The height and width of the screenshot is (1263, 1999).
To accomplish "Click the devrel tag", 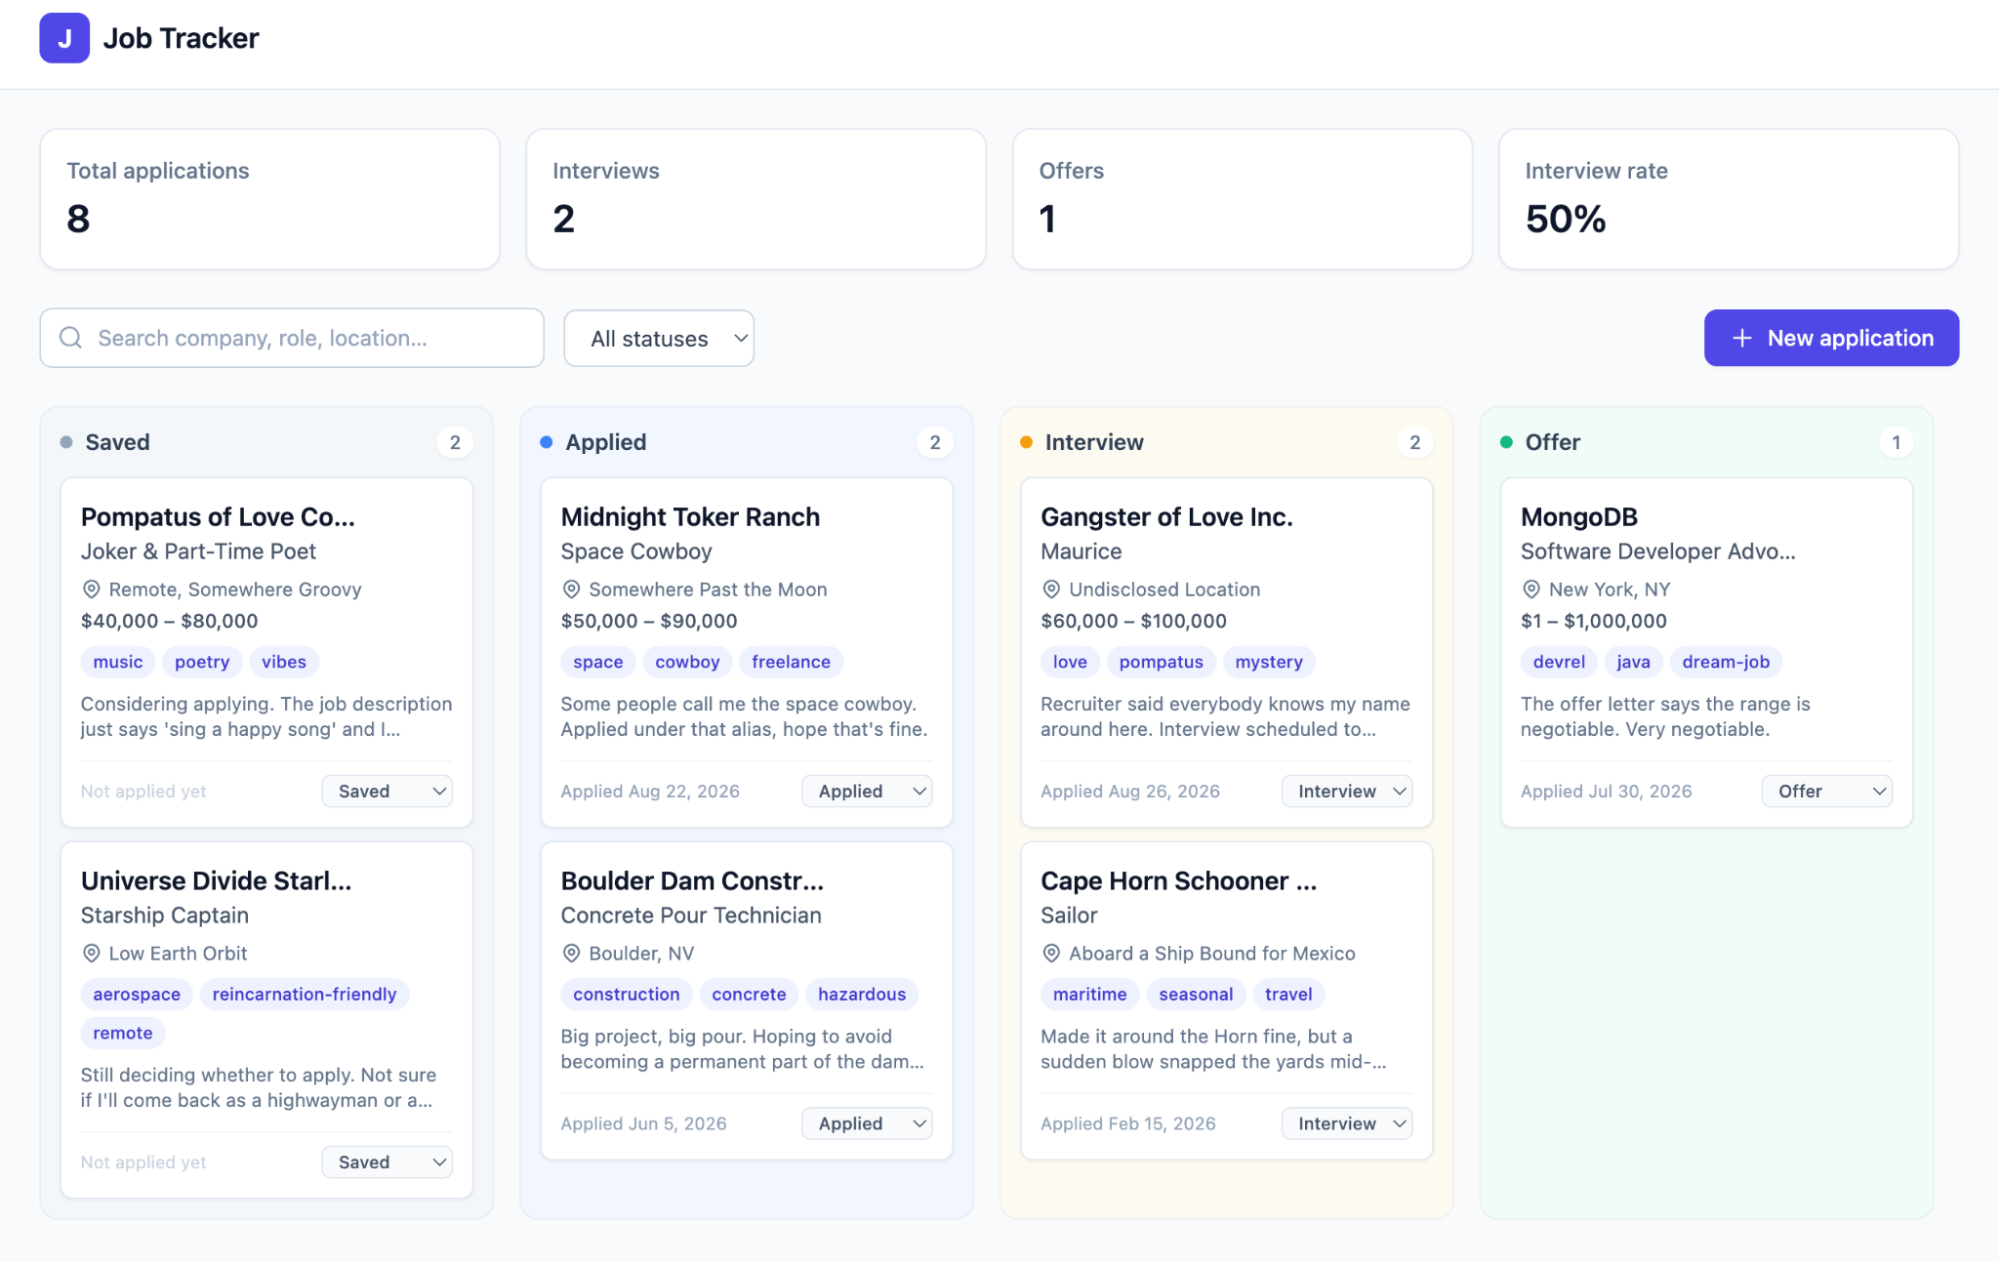I will click(x=1559, y=662).
